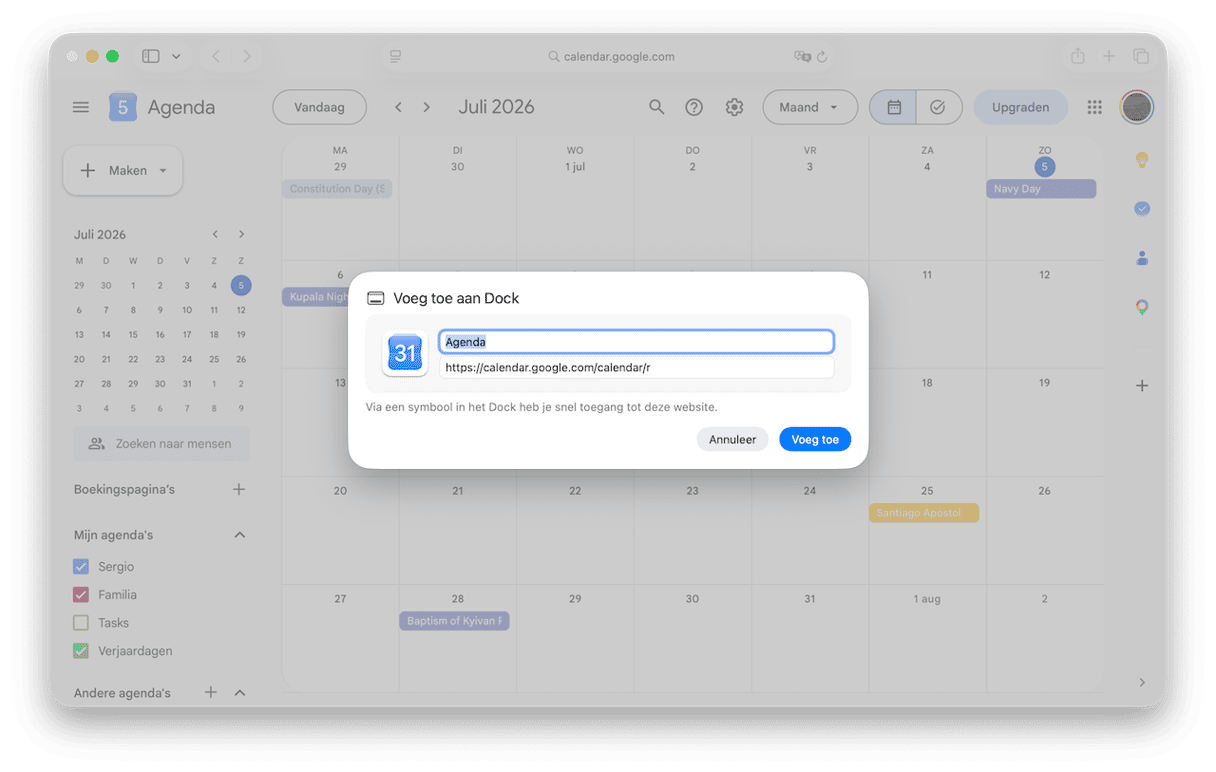Open the Maand view dropdown
Image resolution: width=1216 pixels, height=772 pixels.
click(810, 107)
